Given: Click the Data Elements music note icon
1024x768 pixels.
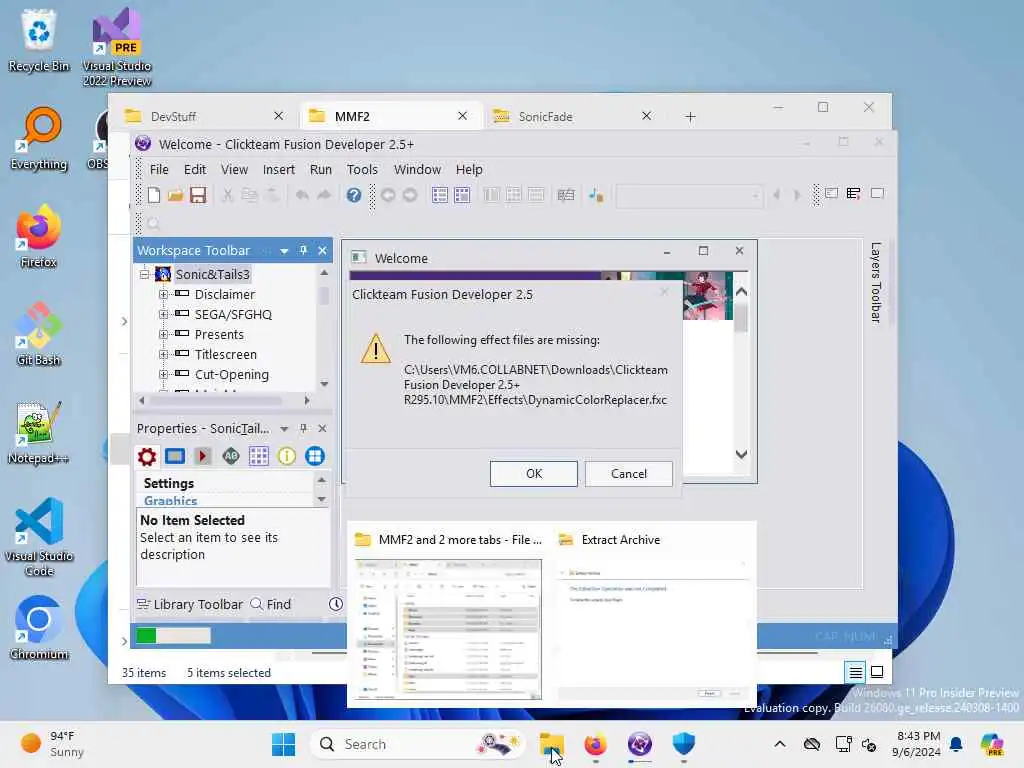Looking at the screenshot, I should pos(596,195).
